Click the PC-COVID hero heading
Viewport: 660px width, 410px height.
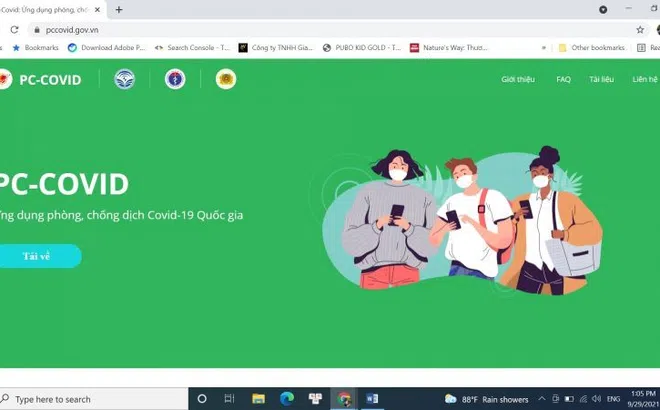[63, 184]
